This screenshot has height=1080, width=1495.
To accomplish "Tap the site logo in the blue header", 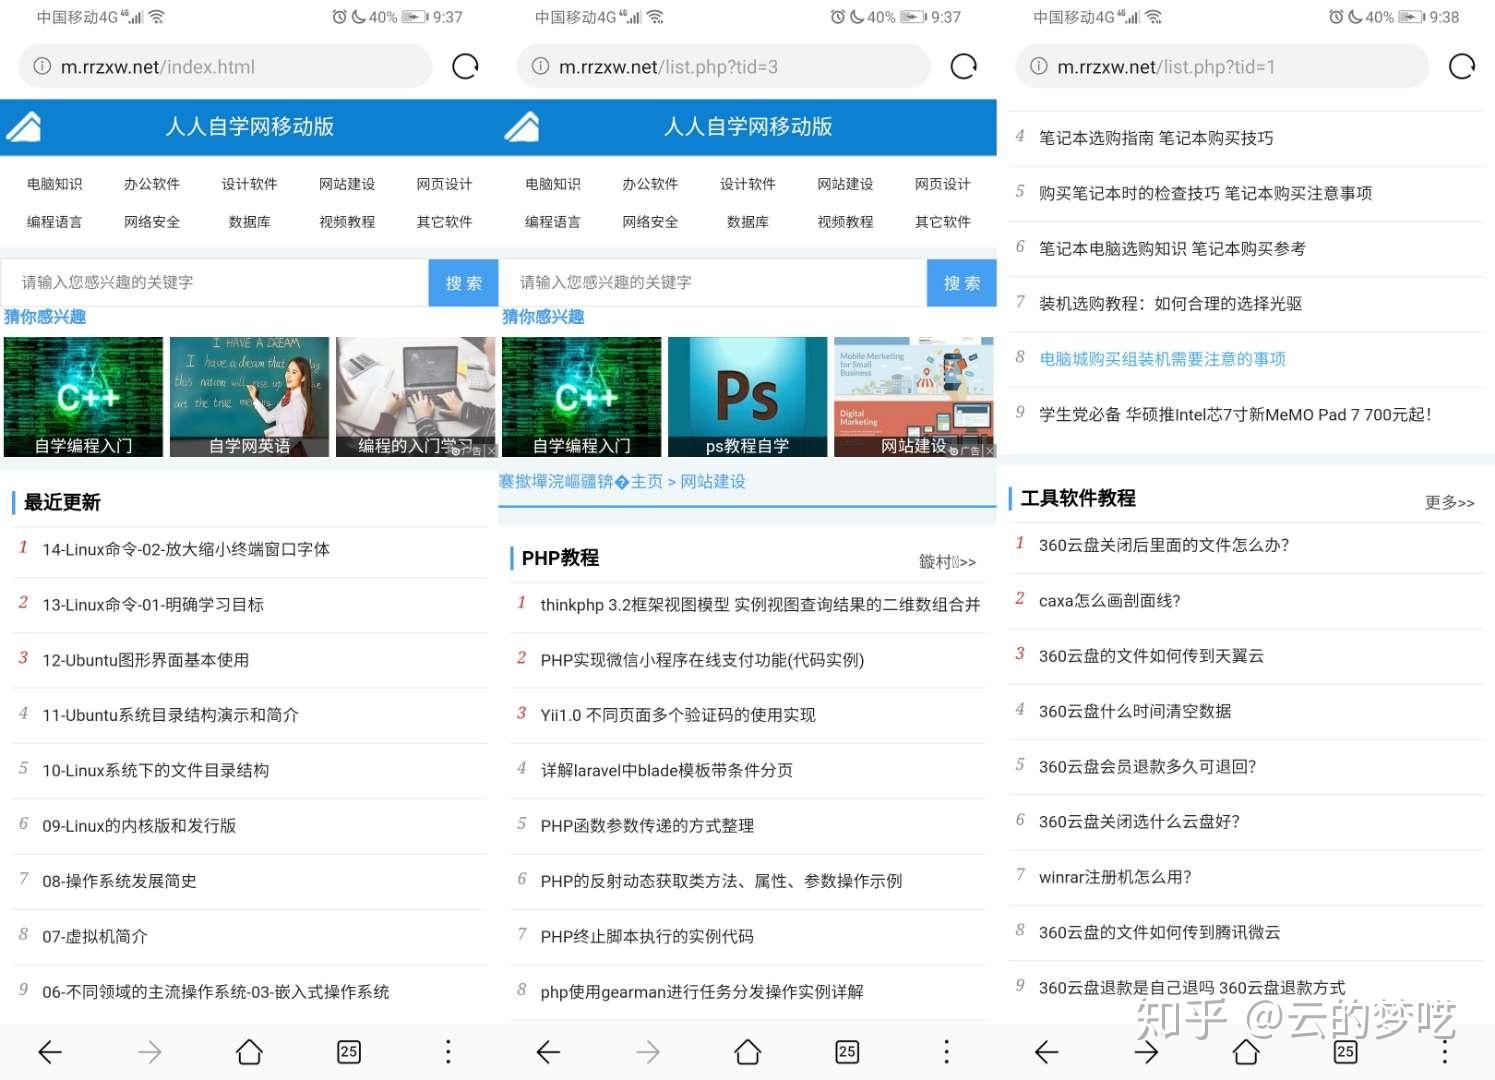I will (x=25, y=126).
